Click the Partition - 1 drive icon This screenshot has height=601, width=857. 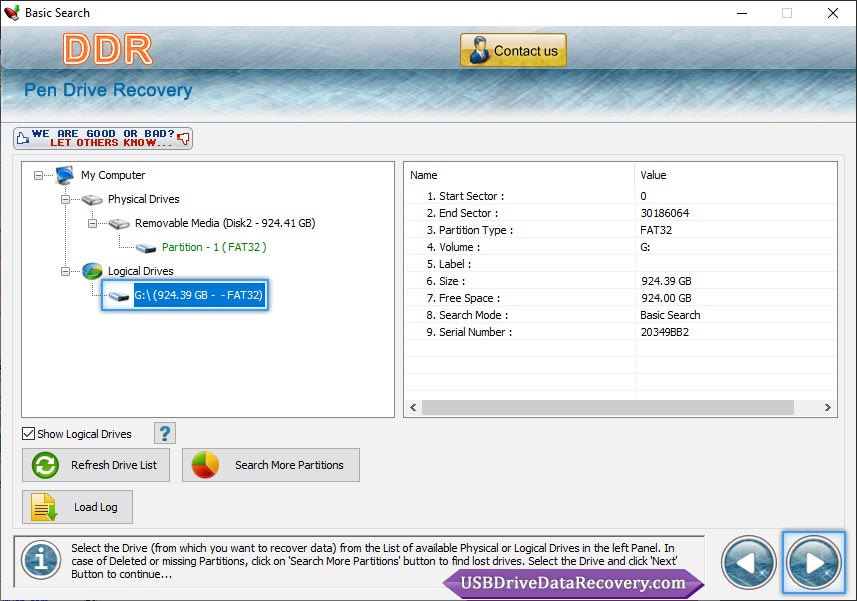point(146,249)
